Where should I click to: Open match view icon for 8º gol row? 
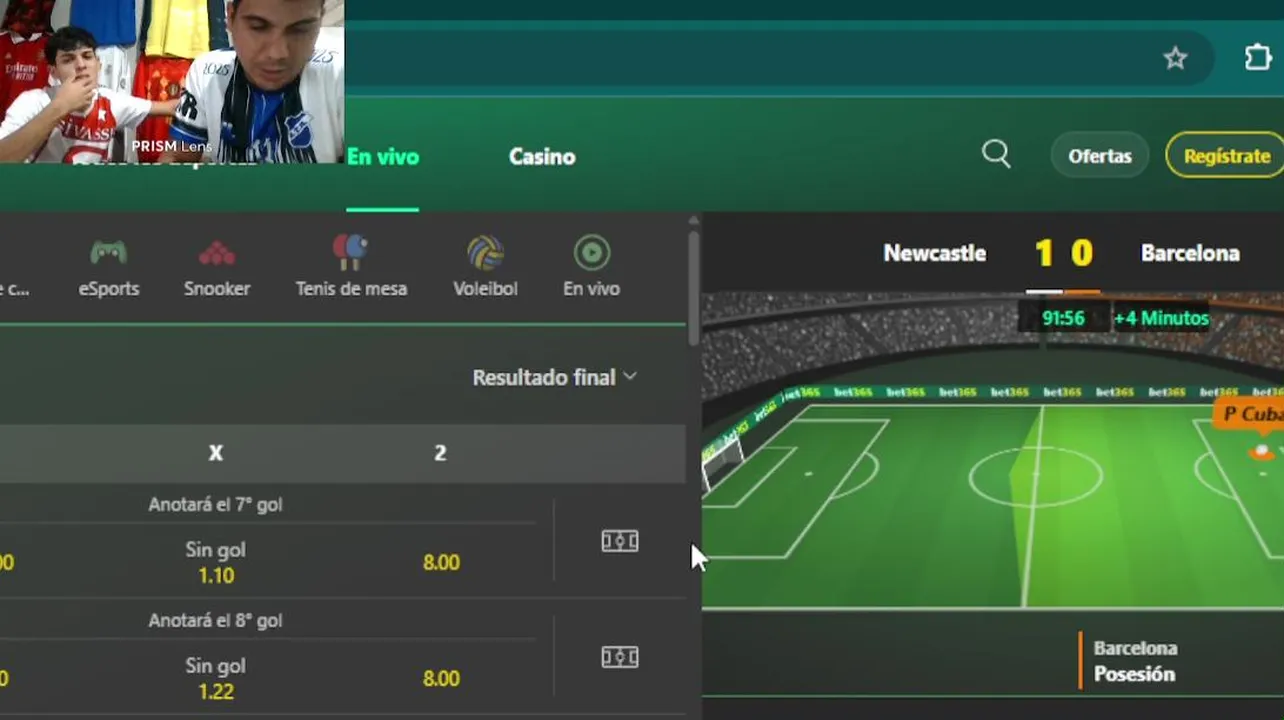coord(619,657)
